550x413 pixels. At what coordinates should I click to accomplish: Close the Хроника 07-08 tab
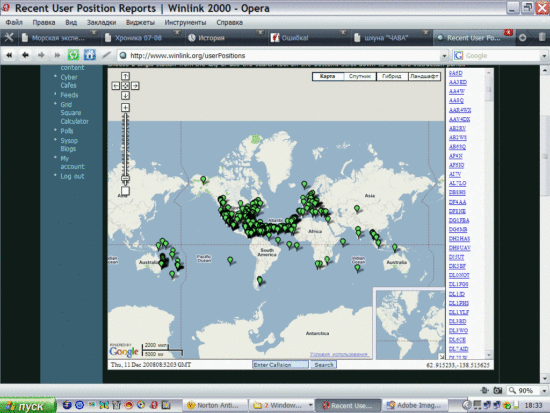click(x=177, y=33)
